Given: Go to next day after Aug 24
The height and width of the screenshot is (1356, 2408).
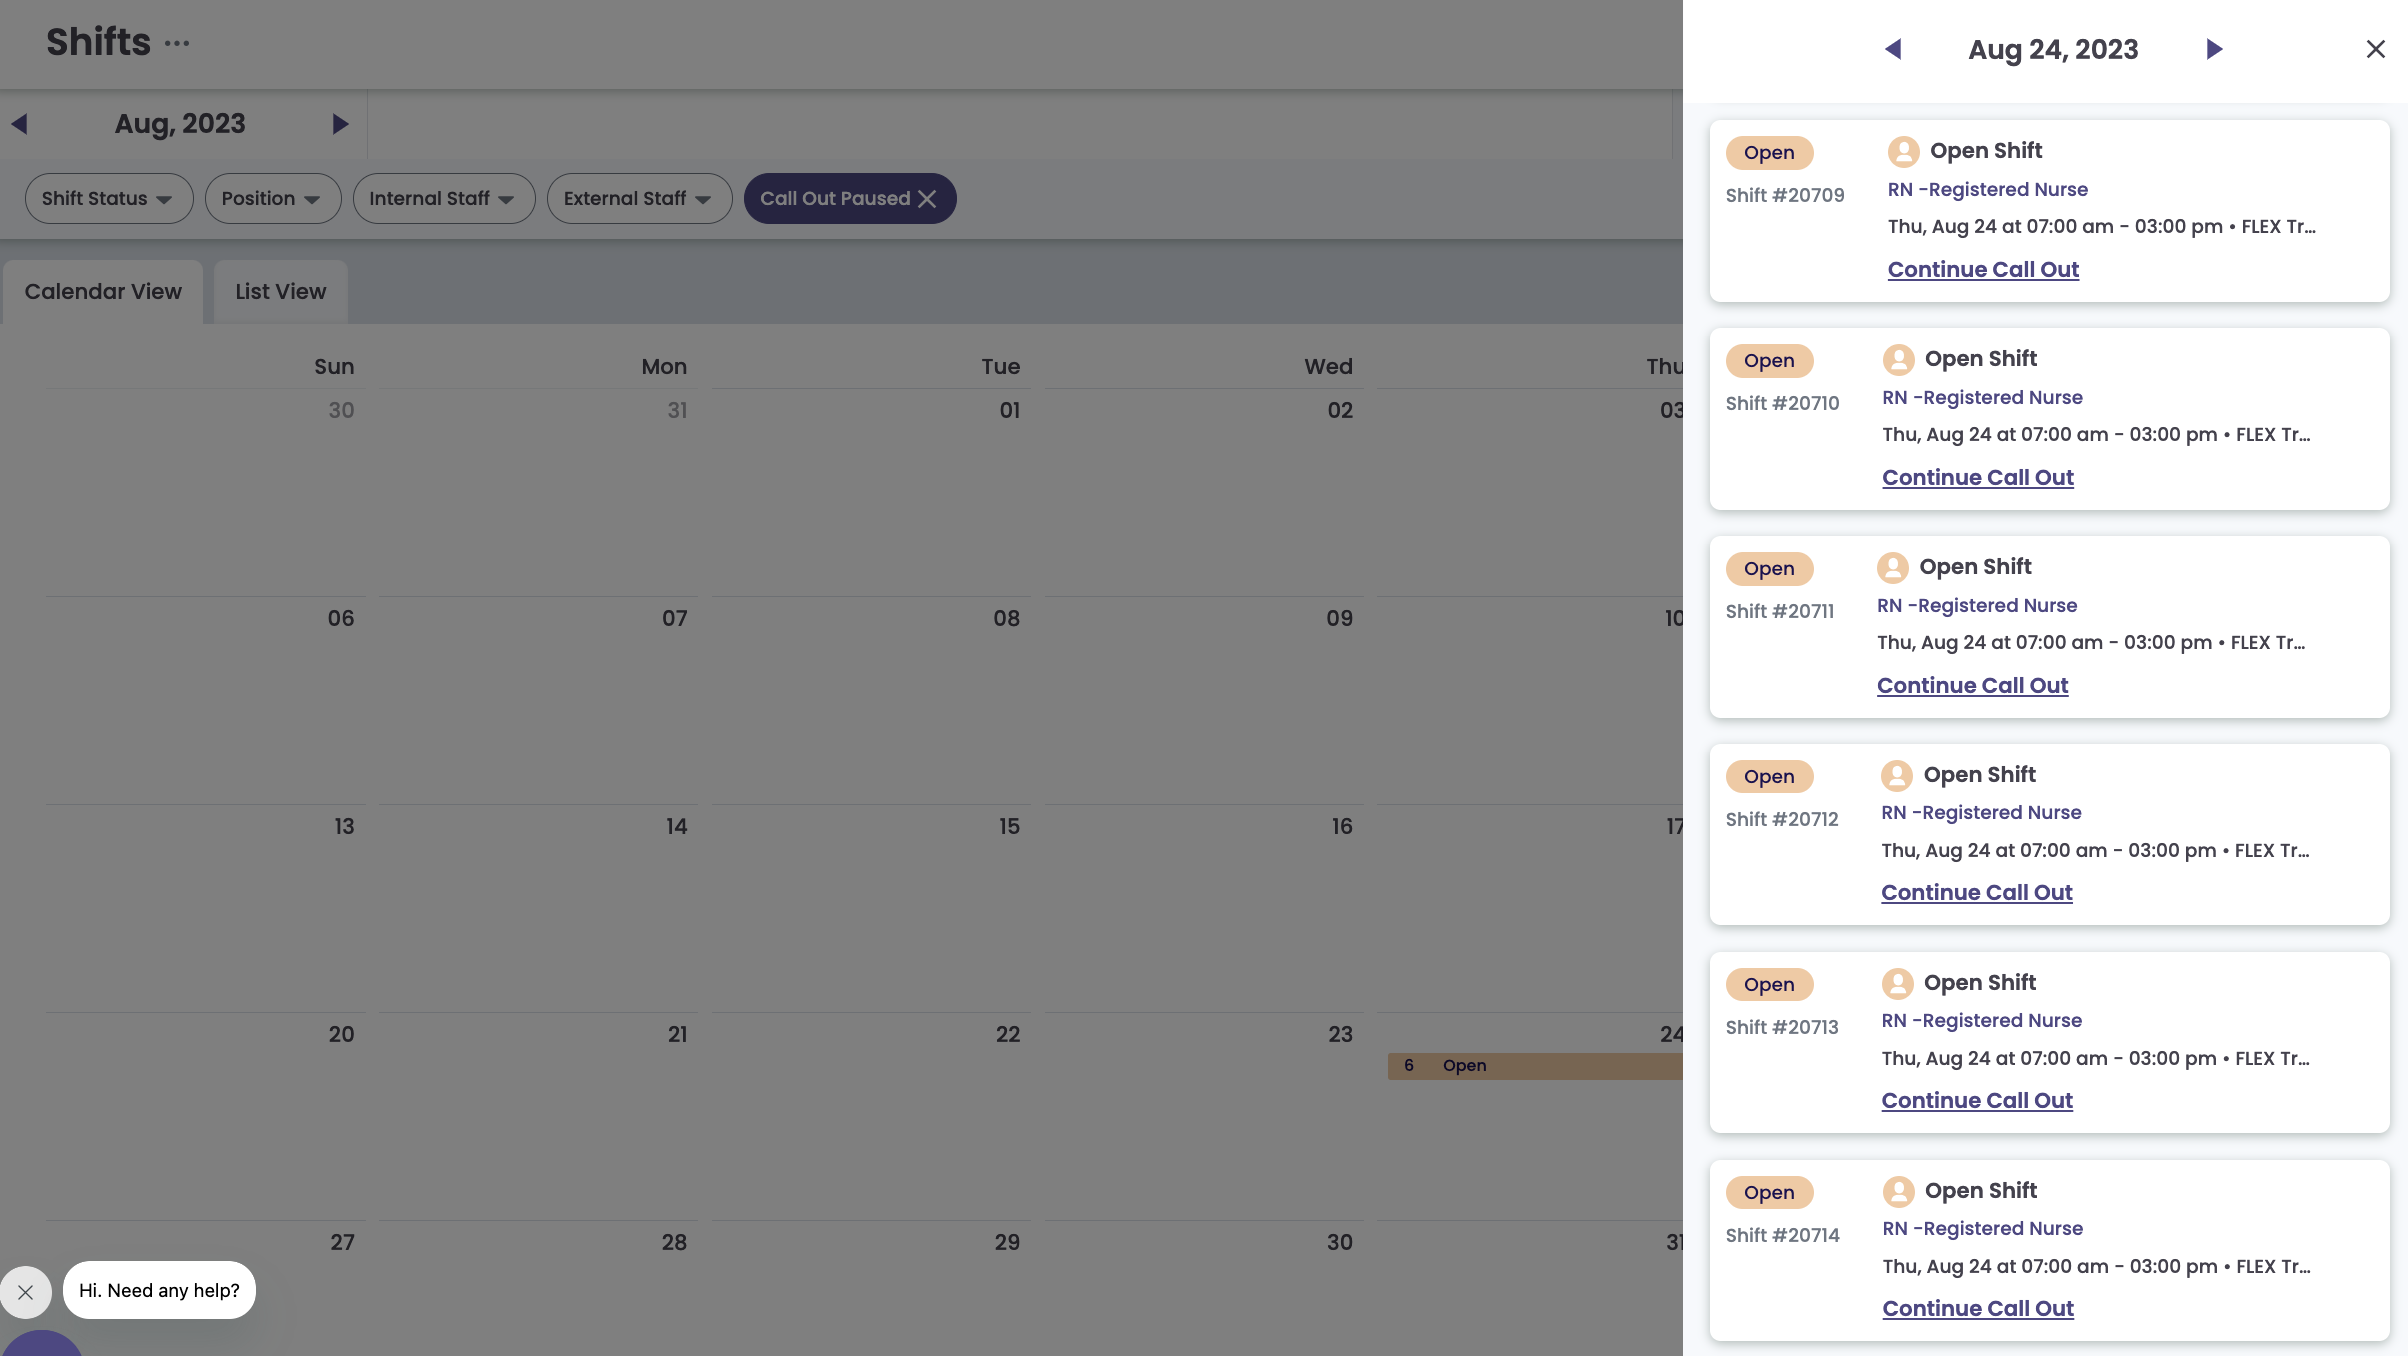Looking at the screenshot, I should click(2214, 49).
